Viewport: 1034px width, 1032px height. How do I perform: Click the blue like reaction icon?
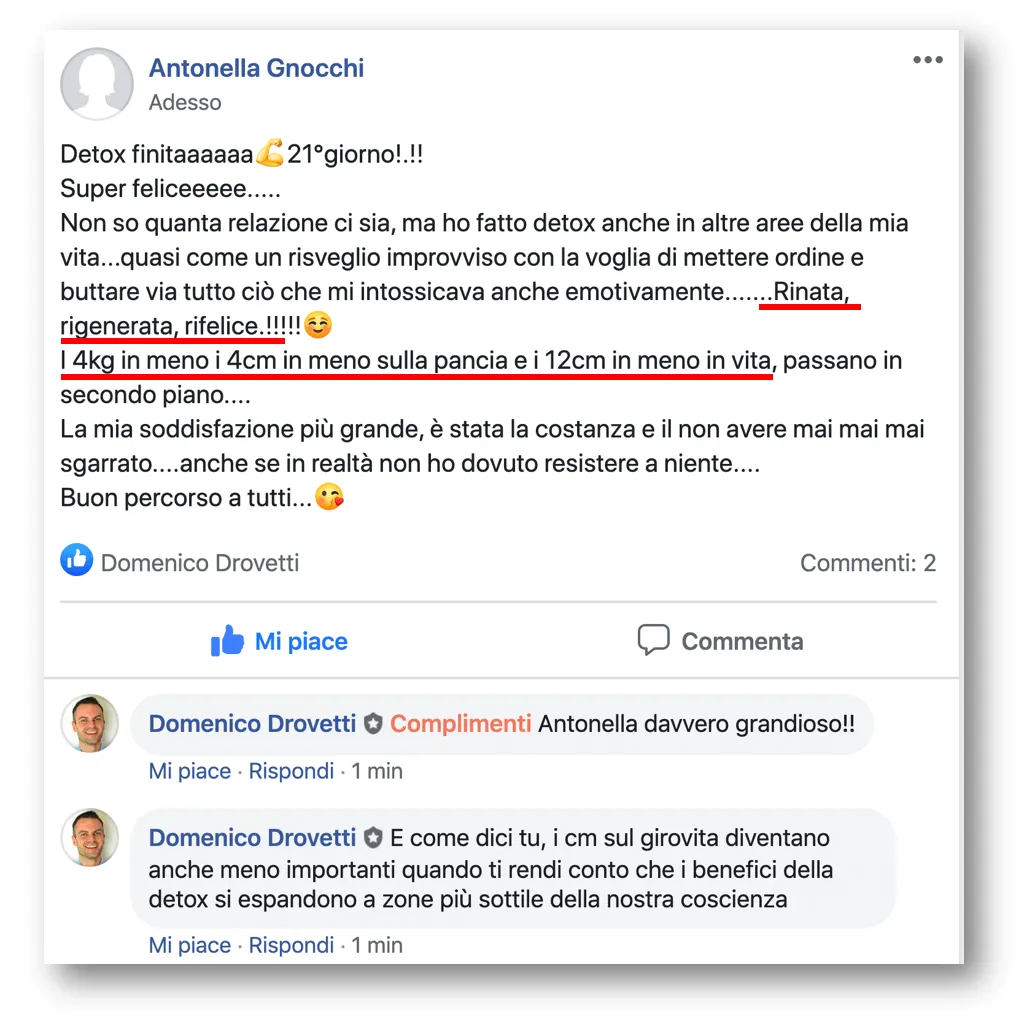(x=76, y=560)
